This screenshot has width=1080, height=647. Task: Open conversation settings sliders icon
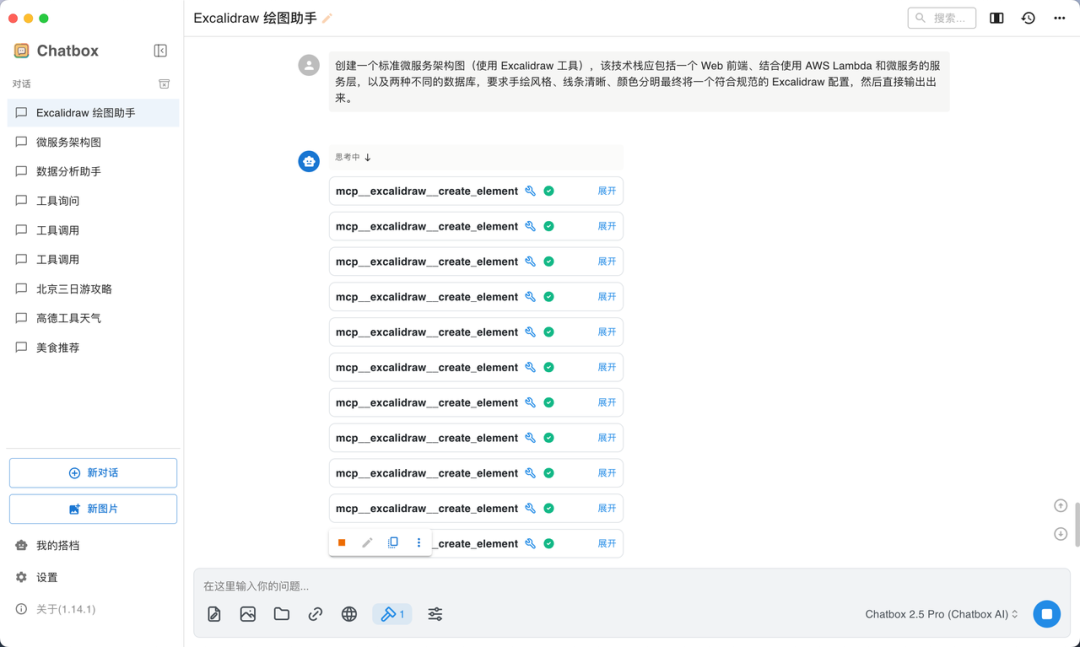tap(435, 614)
